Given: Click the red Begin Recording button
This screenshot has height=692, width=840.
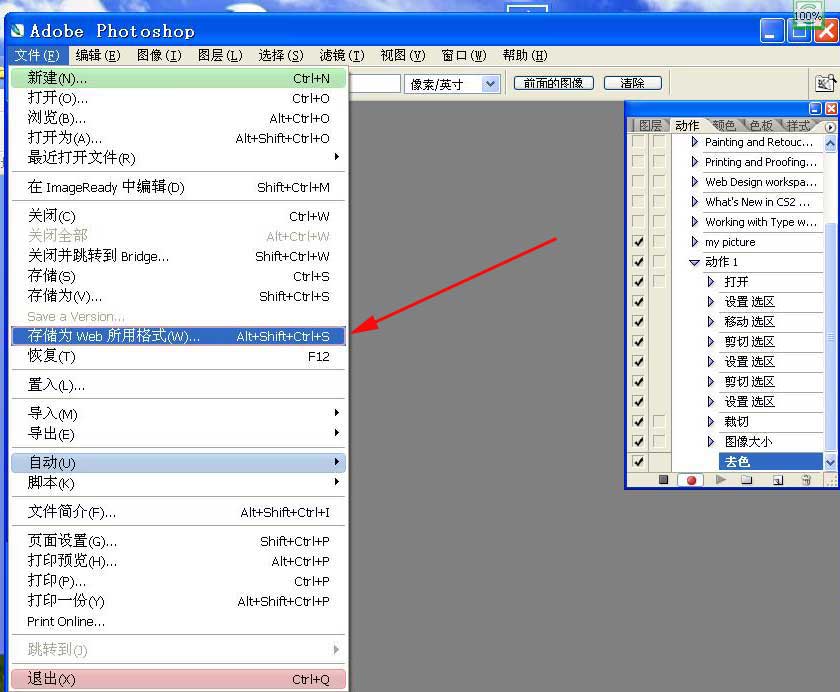Looking at the screenshot, I should tap(691, 480).
